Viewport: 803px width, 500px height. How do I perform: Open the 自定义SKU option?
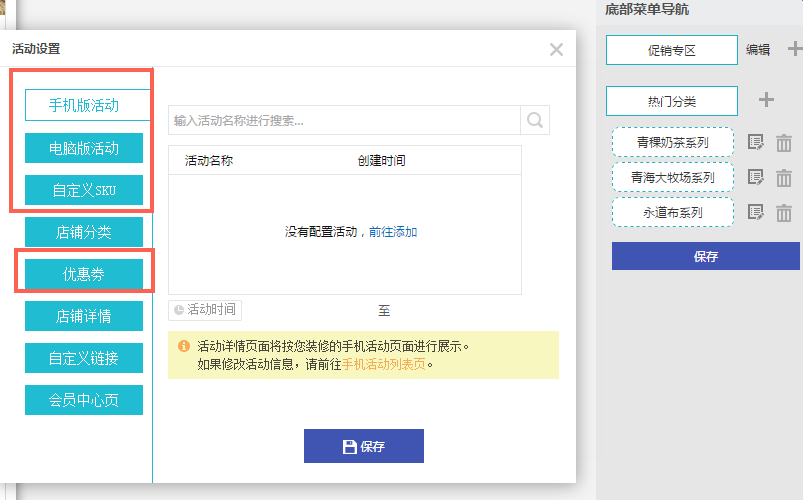coord(84,190)
